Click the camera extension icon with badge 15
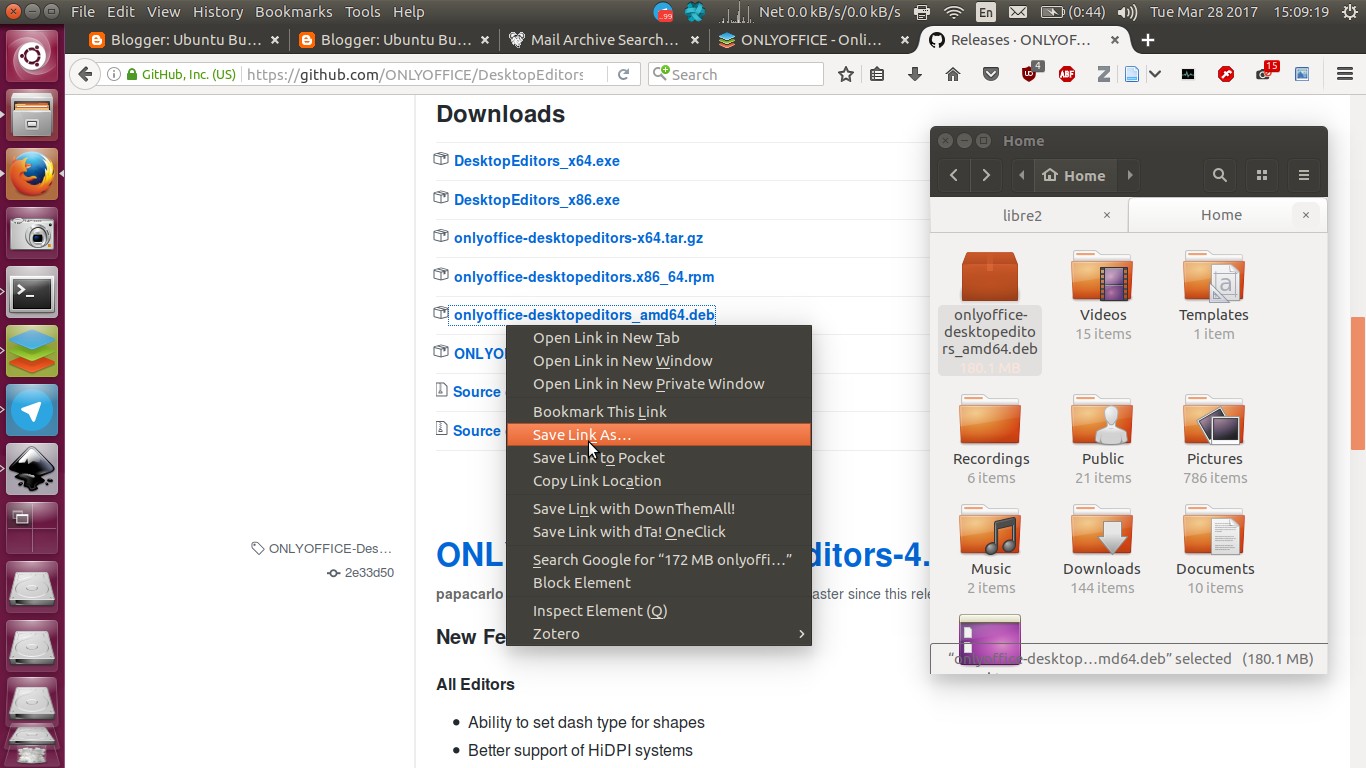The image size is (1366, 768). click(1266, 73)
